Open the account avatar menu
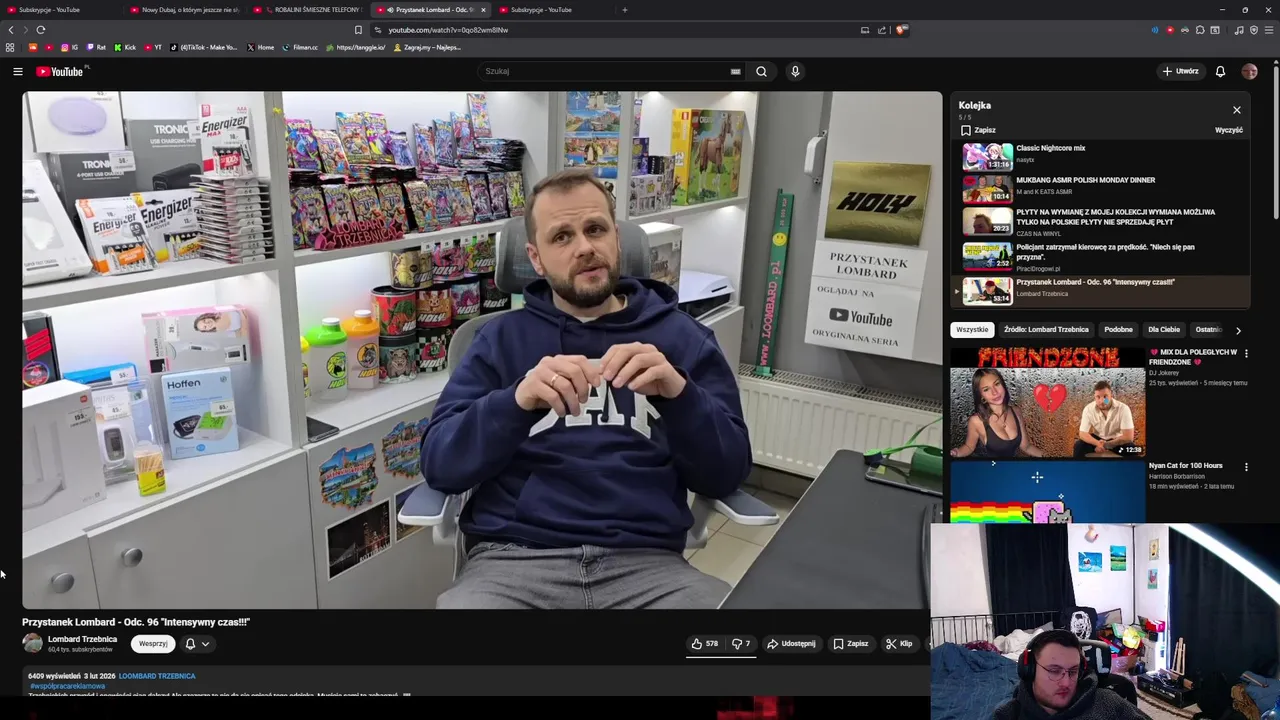 1249,71
